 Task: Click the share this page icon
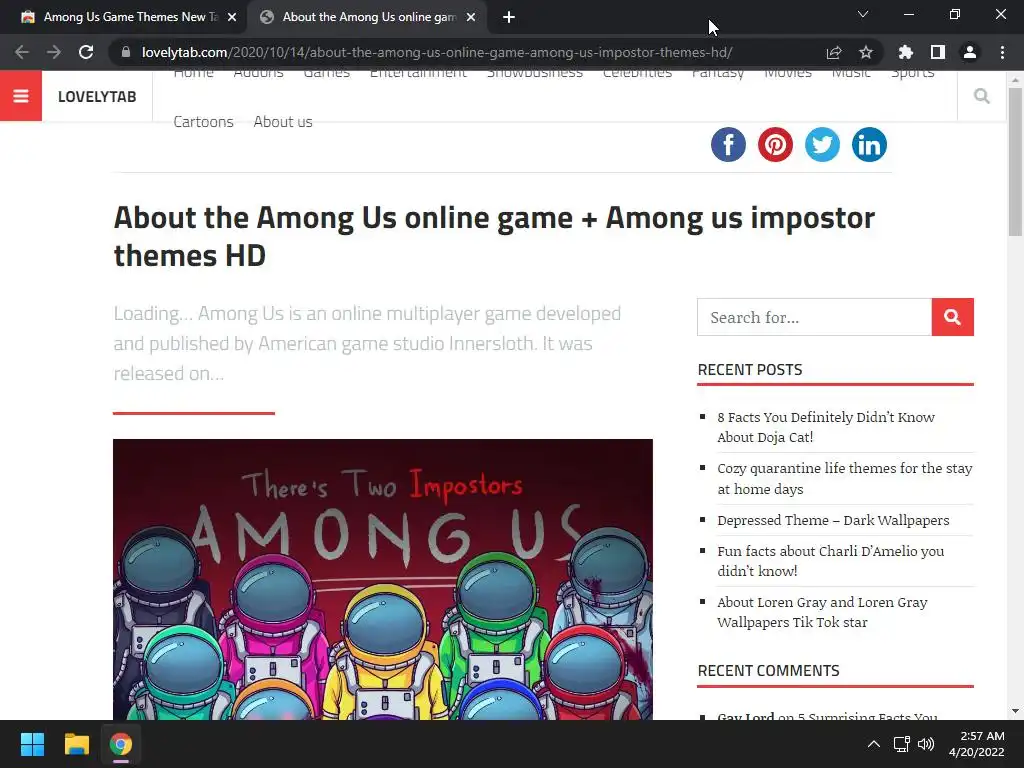click(834, 52)
